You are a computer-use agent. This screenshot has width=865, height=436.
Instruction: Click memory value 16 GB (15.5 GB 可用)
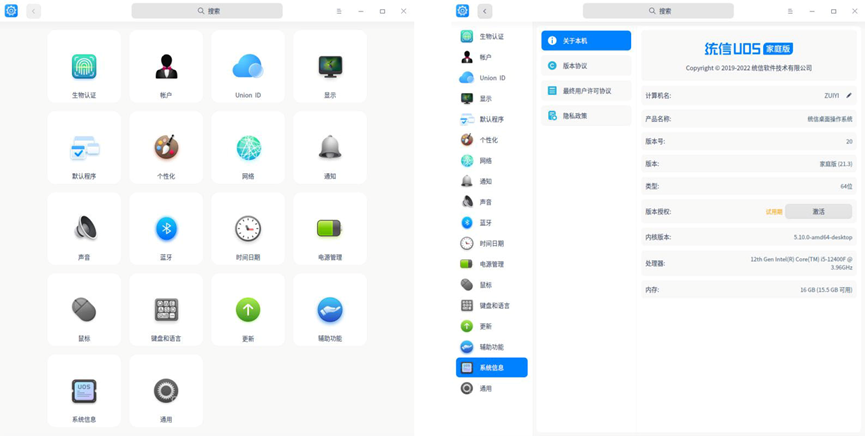tap(826, 290)
